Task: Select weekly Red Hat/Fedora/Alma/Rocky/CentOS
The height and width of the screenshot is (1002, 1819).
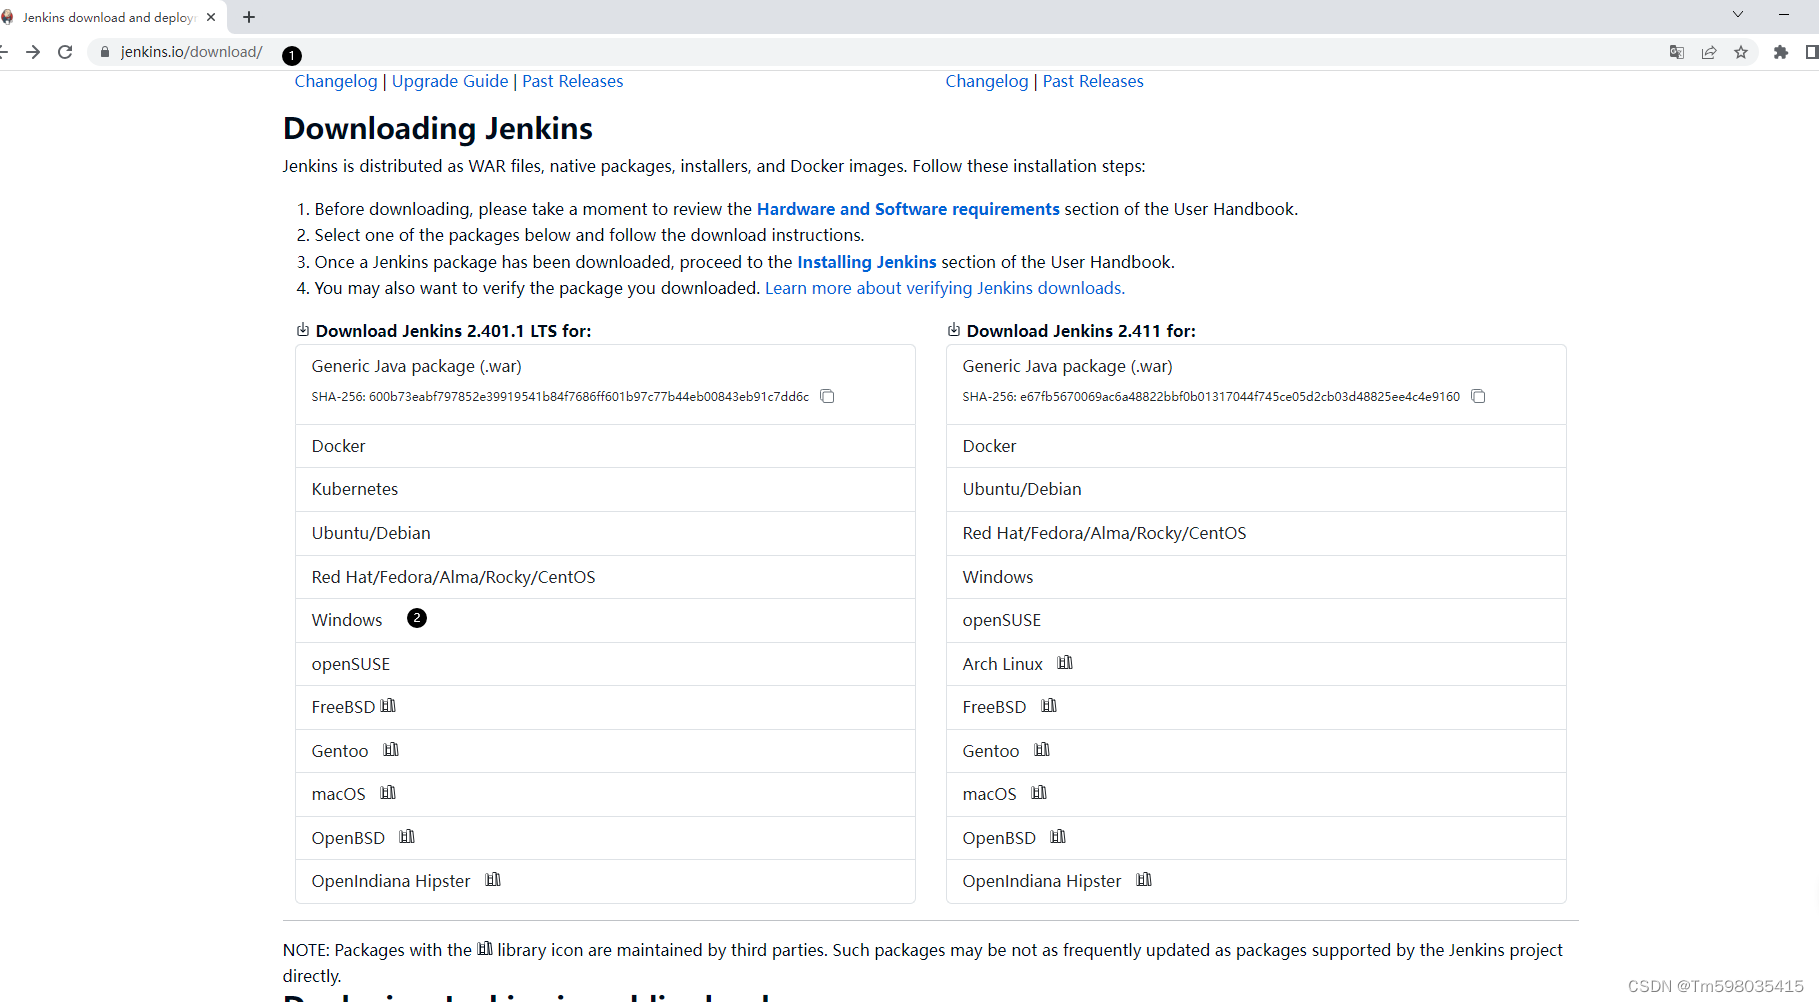Action: (x=1256, y=533)
